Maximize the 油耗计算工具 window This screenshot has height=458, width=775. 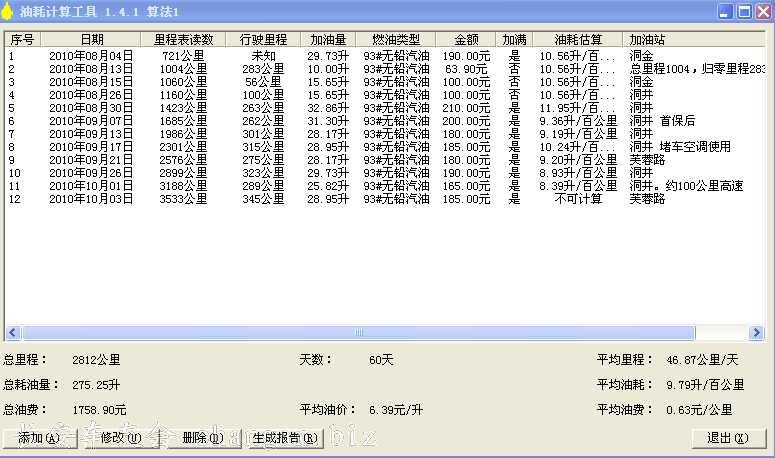point(743,12)
